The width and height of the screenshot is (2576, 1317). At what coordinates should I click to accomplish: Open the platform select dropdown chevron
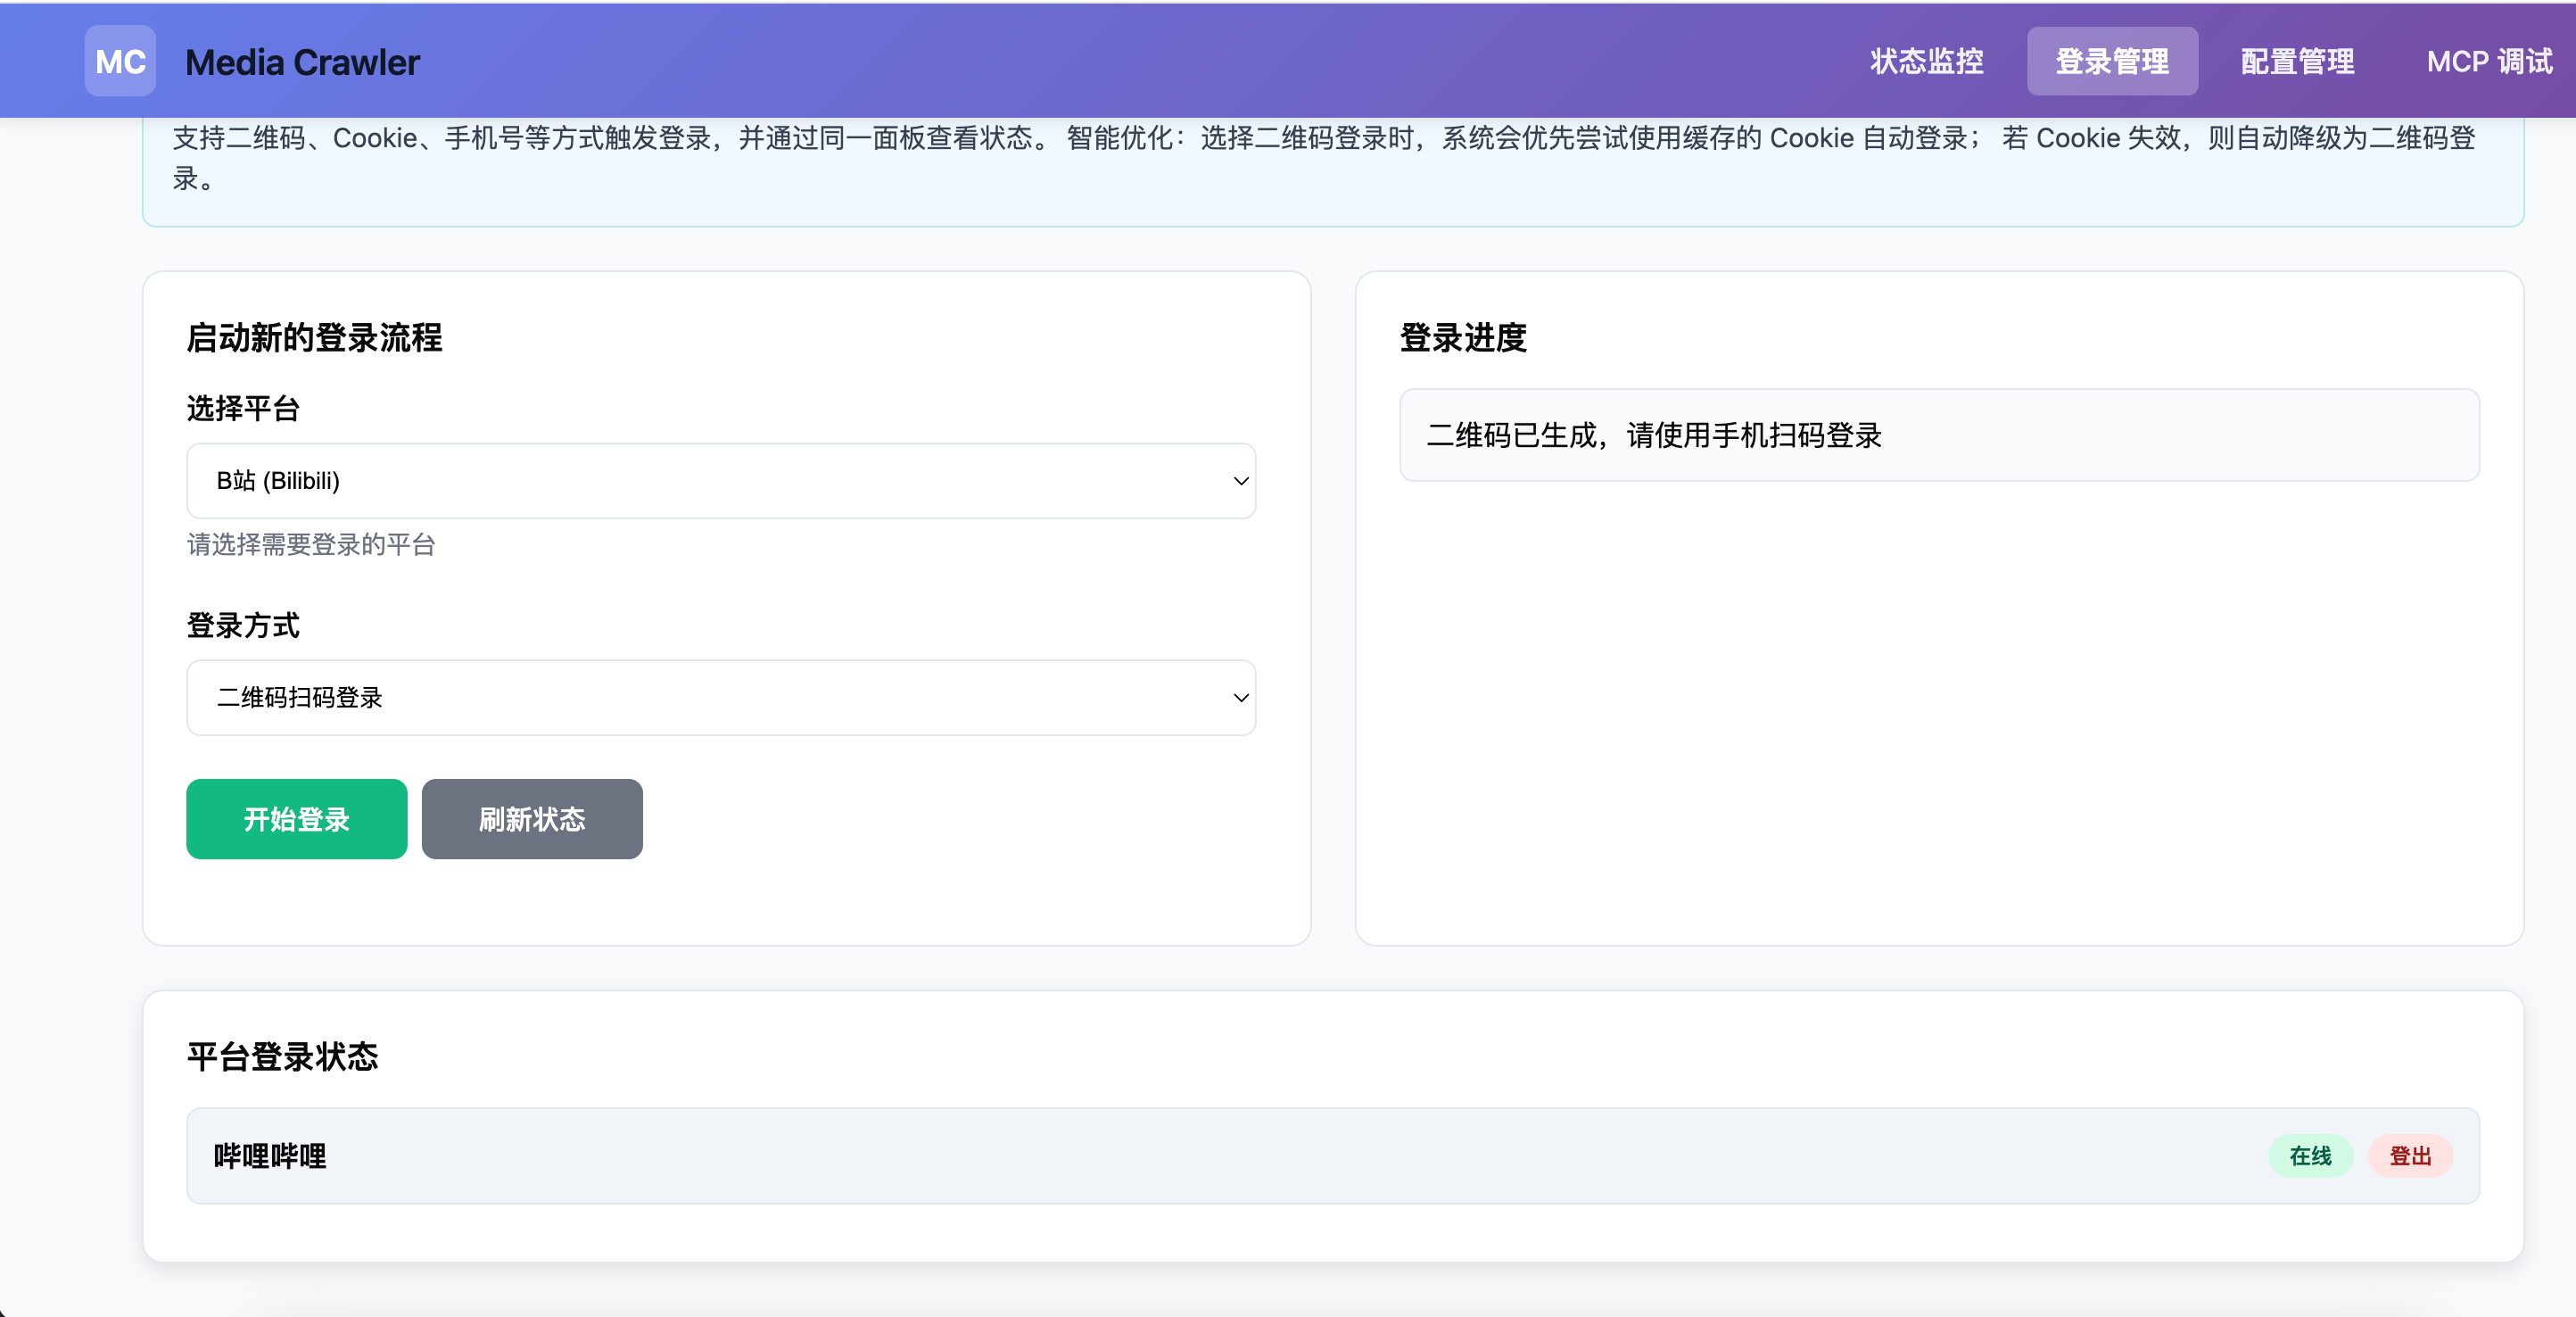pos(1241,481)
